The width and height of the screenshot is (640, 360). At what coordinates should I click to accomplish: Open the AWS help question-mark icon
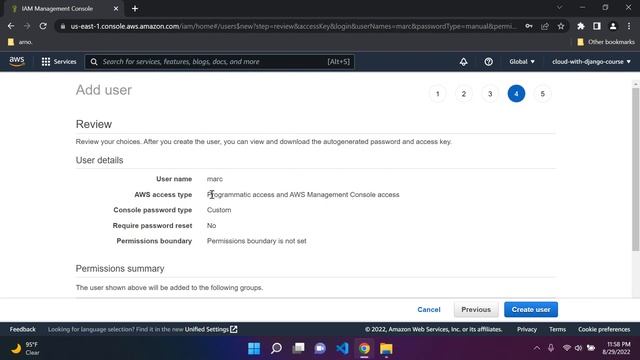(x=488, y=62)
